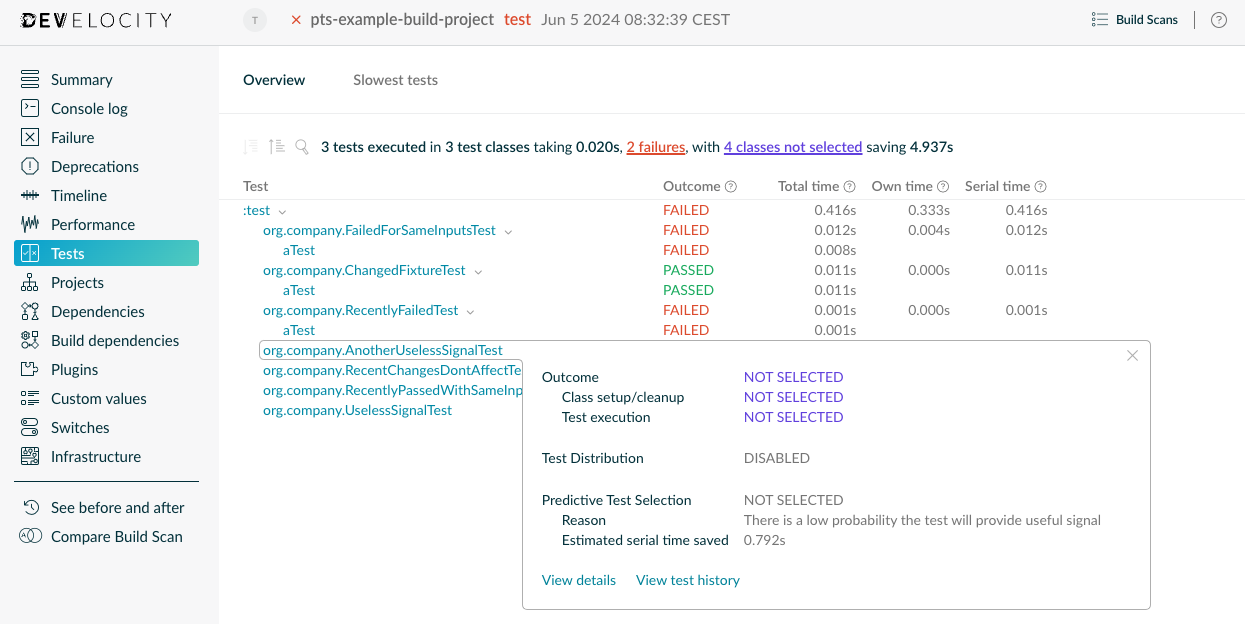Stay on the Overview tab

coord(274,79)
